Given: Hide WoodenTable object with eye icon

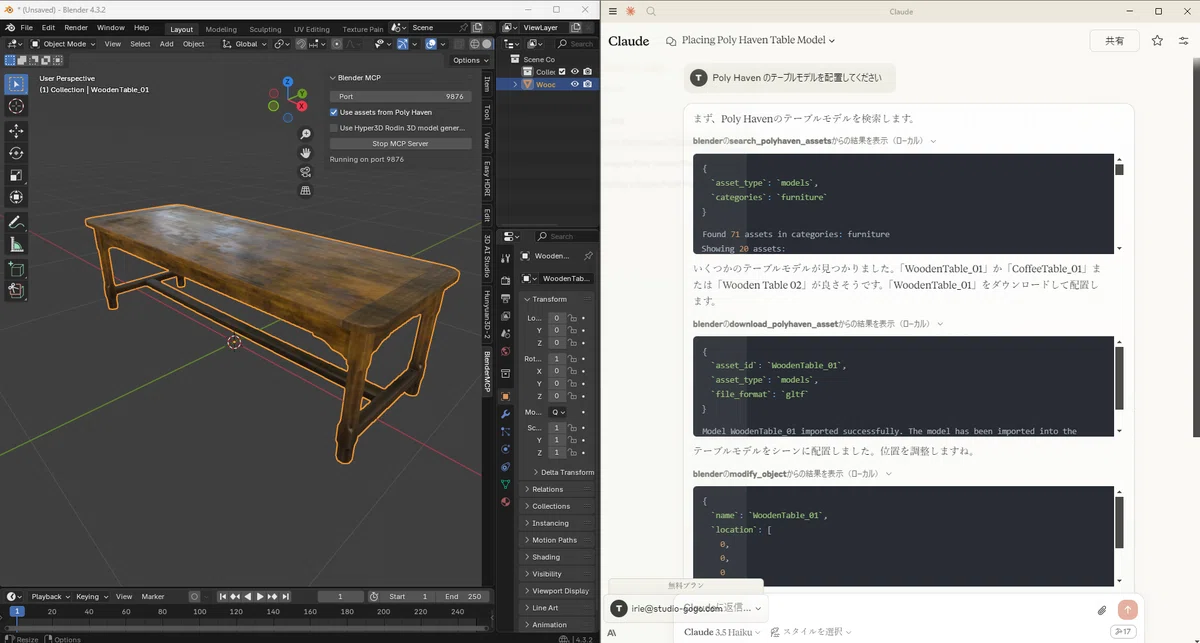Looking at the screenshot, I should 575,85.
